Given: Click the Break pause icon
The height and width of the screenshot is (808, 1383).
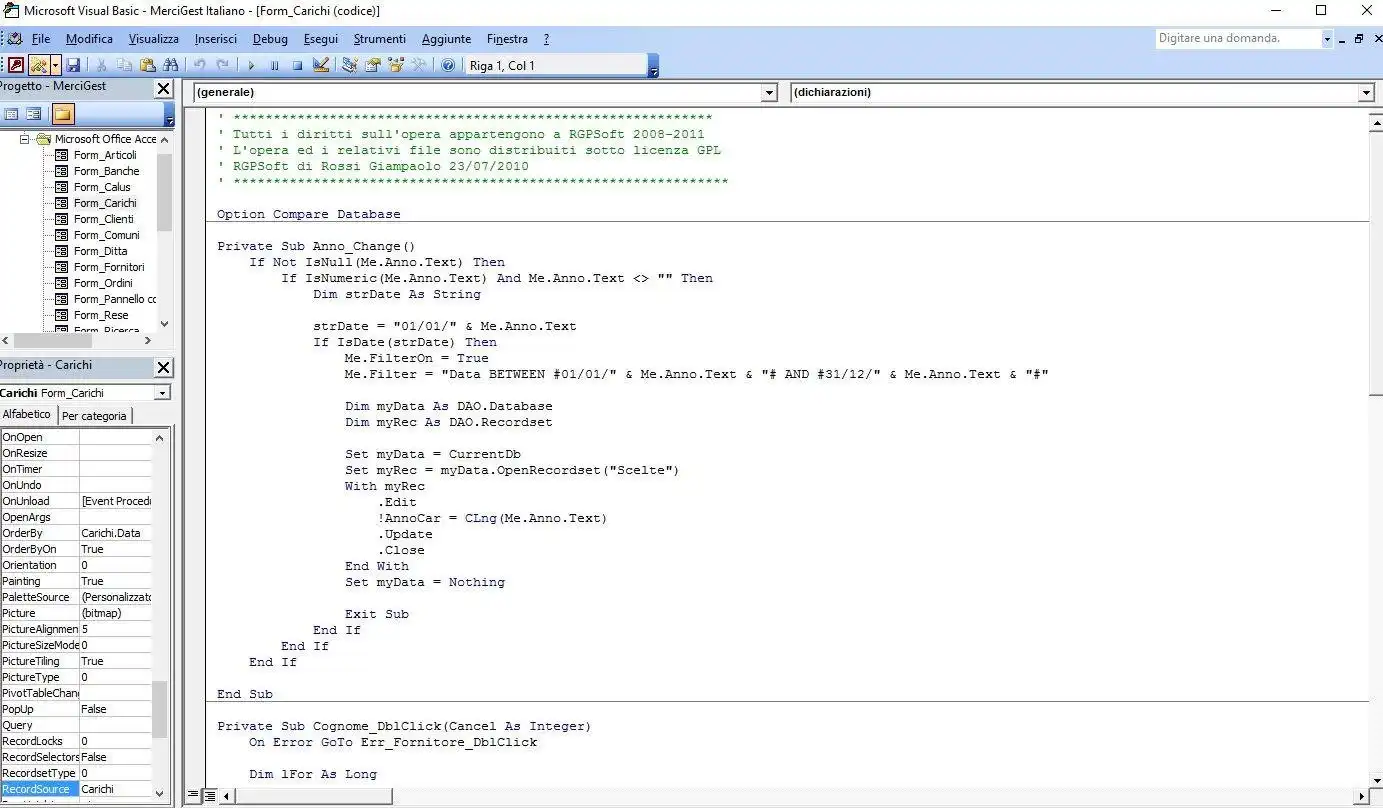Looking at the screenshot, I should (x=275, y=65).
